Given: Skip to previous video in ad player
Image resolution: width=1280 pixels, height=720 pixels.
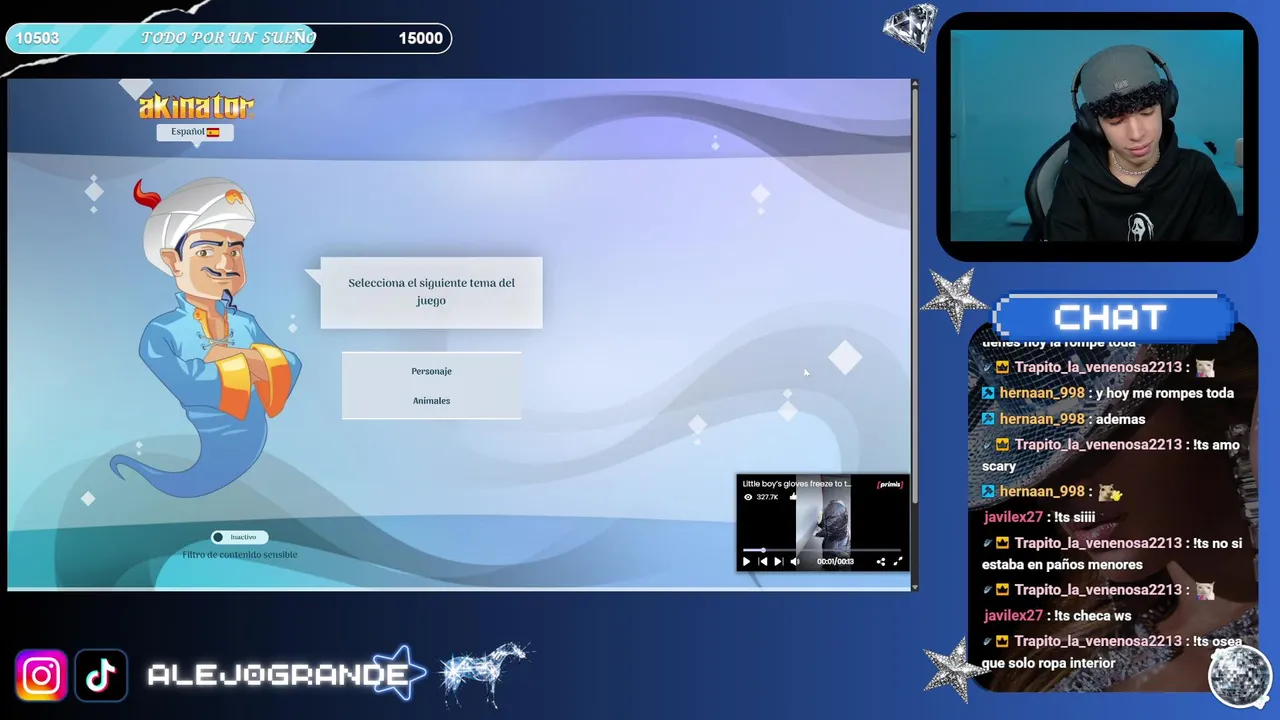Looking at the screenshot, I should point(763,561).
